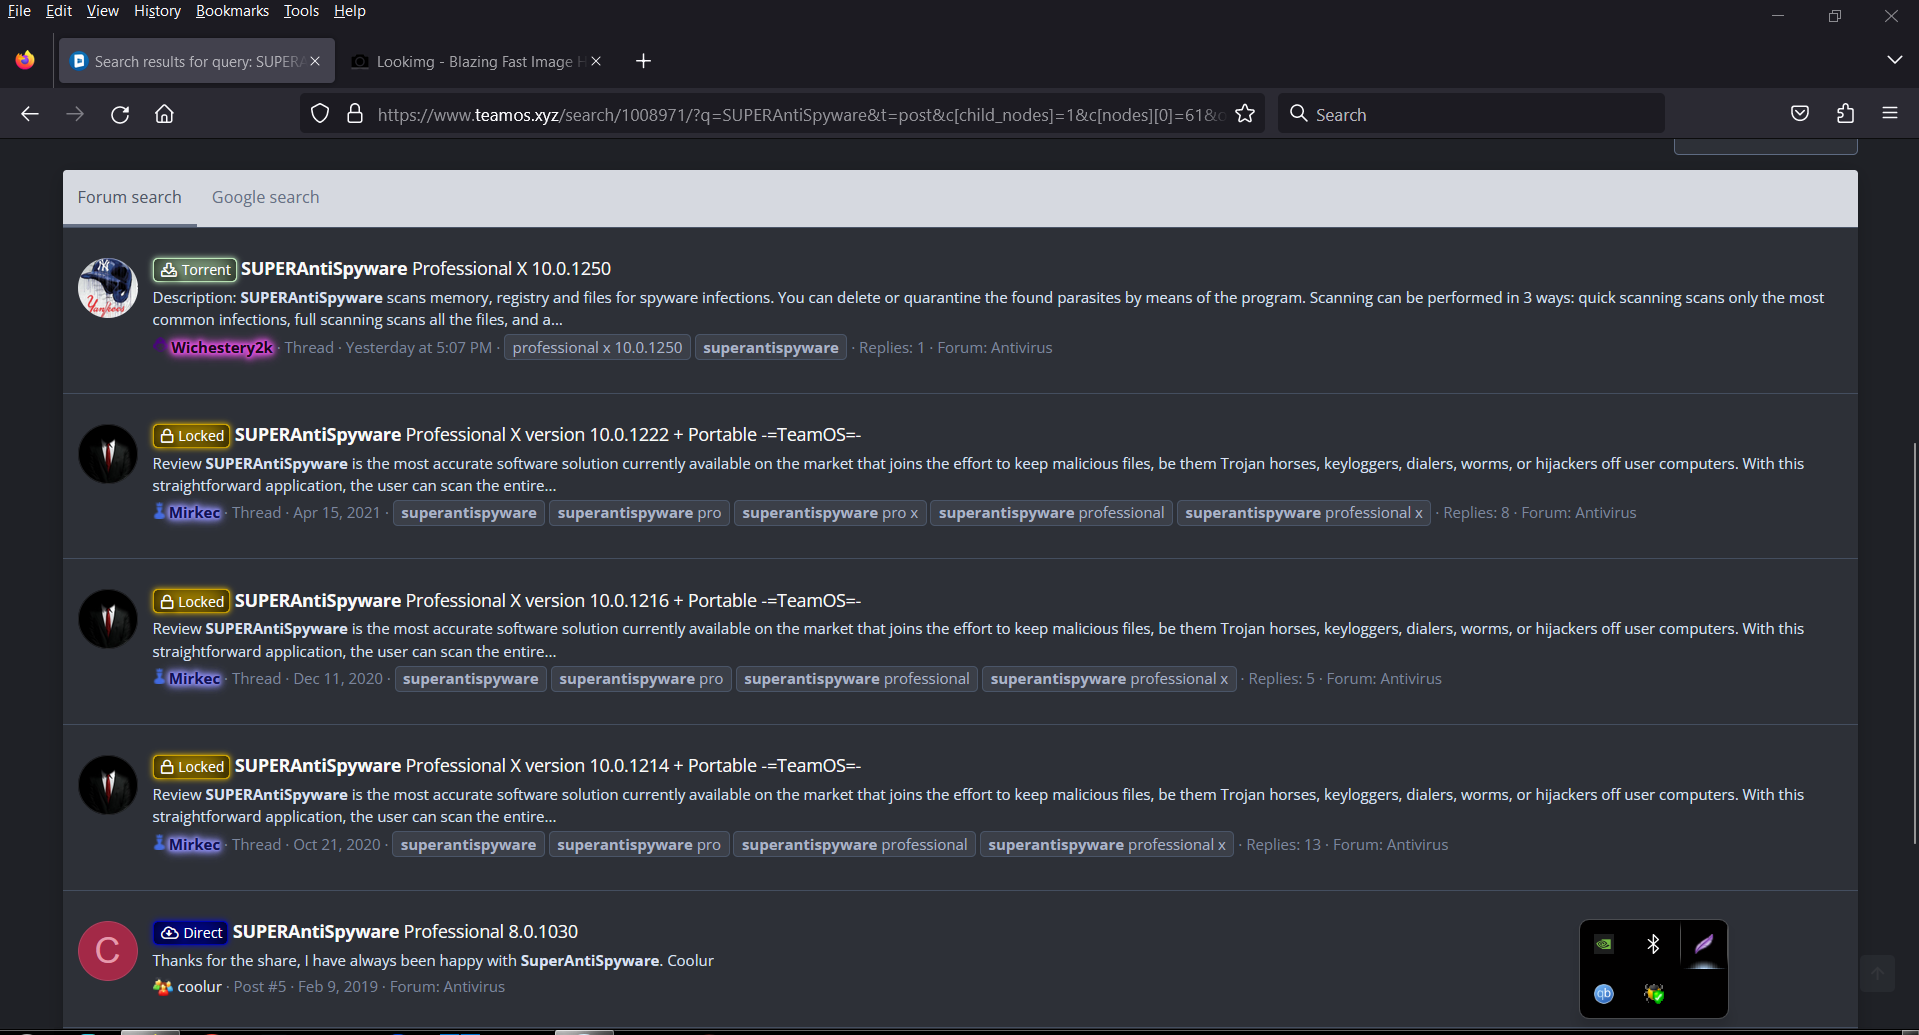View site security padlock info
The width and height of the screenshot is (1919, 1035).
coord(354,114)
